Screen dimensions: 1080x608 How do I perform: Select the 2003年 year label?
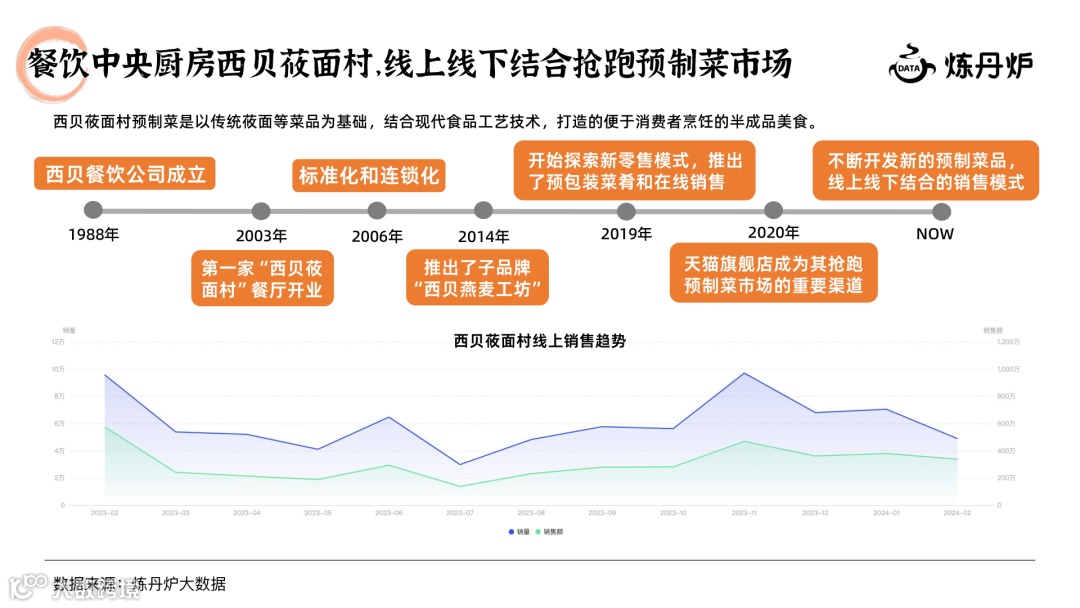(x=262, y=236)
